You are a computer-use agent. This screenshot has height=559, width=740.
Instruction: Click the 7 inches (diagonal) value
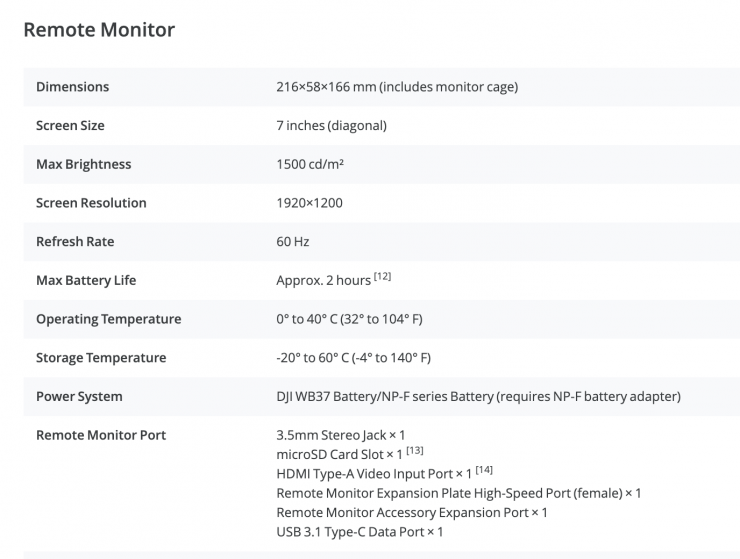tap(331, 126)
